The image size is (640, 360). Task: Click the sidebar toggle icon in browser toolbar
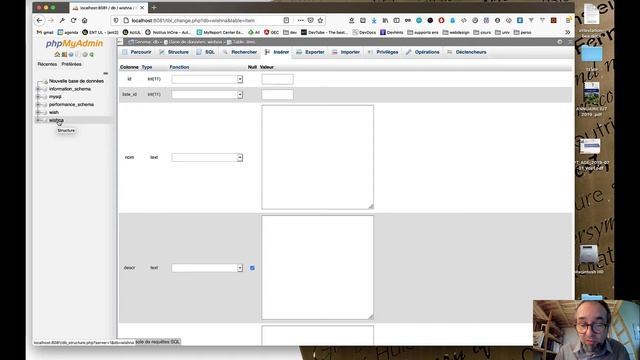pyautogui.click(x=396, y=20)
